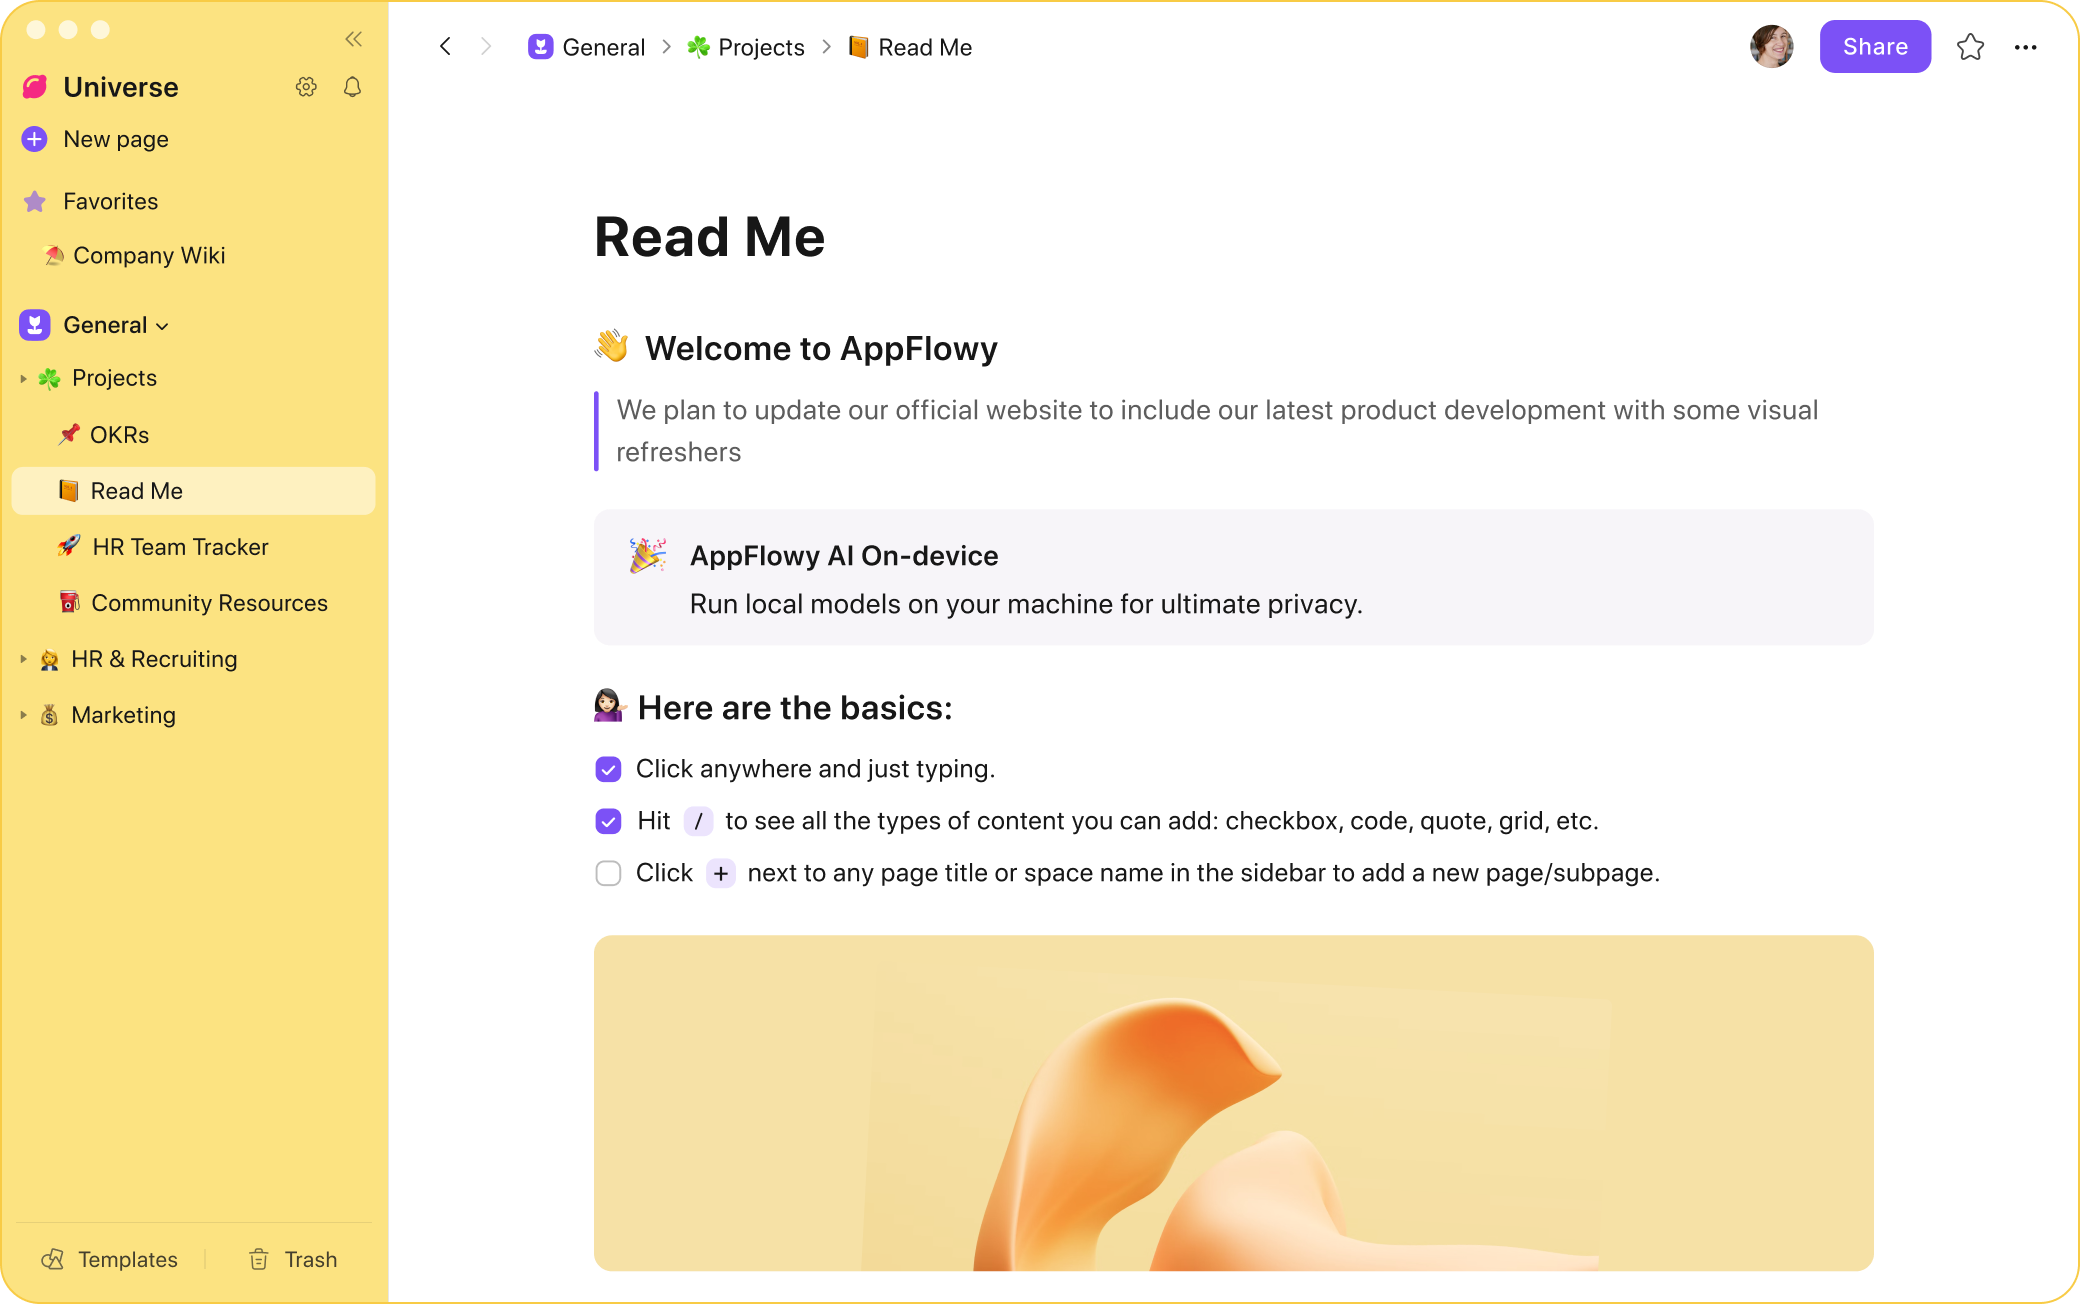Expand the Marketing section in sidebar
2080x1304 pixels.
pyautogui.click(x=24, y=715)
